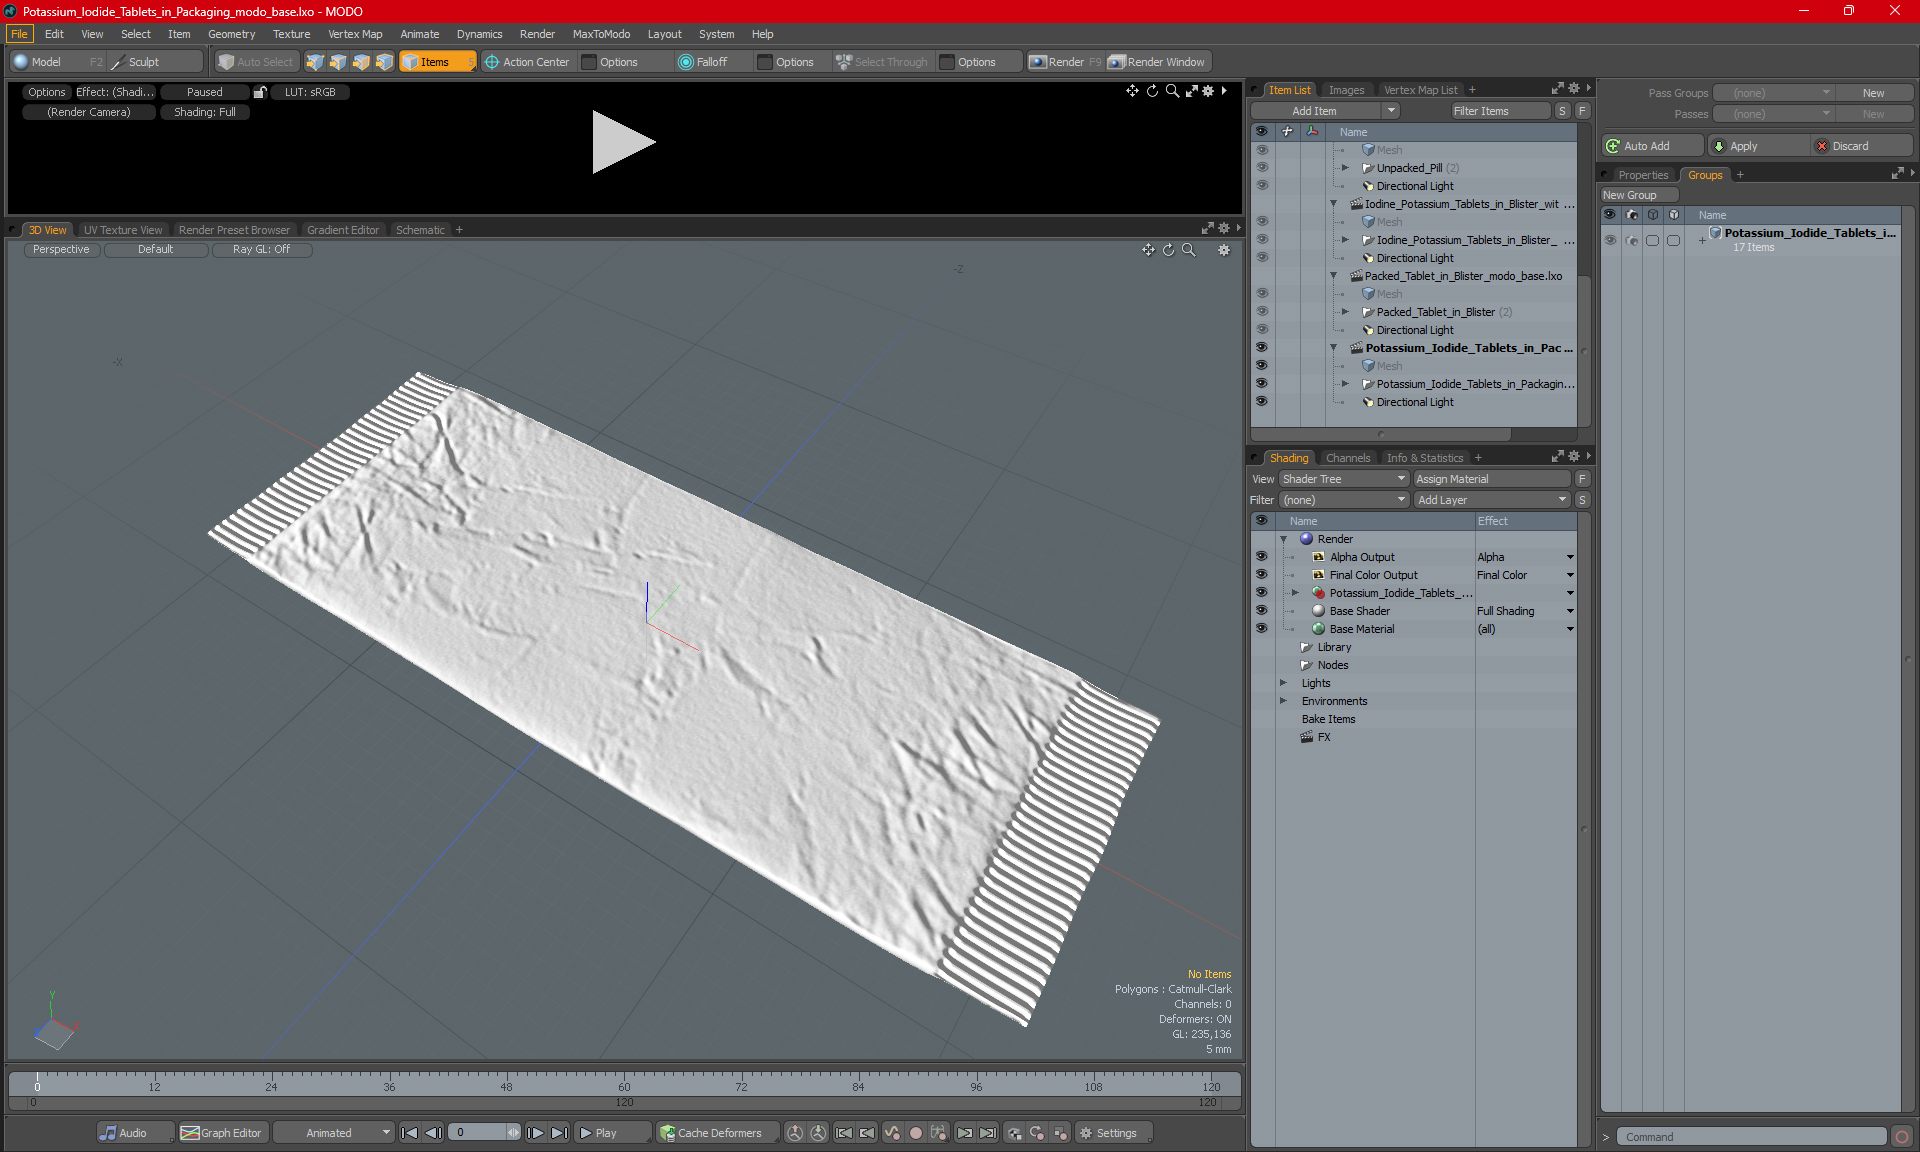Expand Environments in Shader Tree
1920x1152 pixels.
[x=1283, y=701]
